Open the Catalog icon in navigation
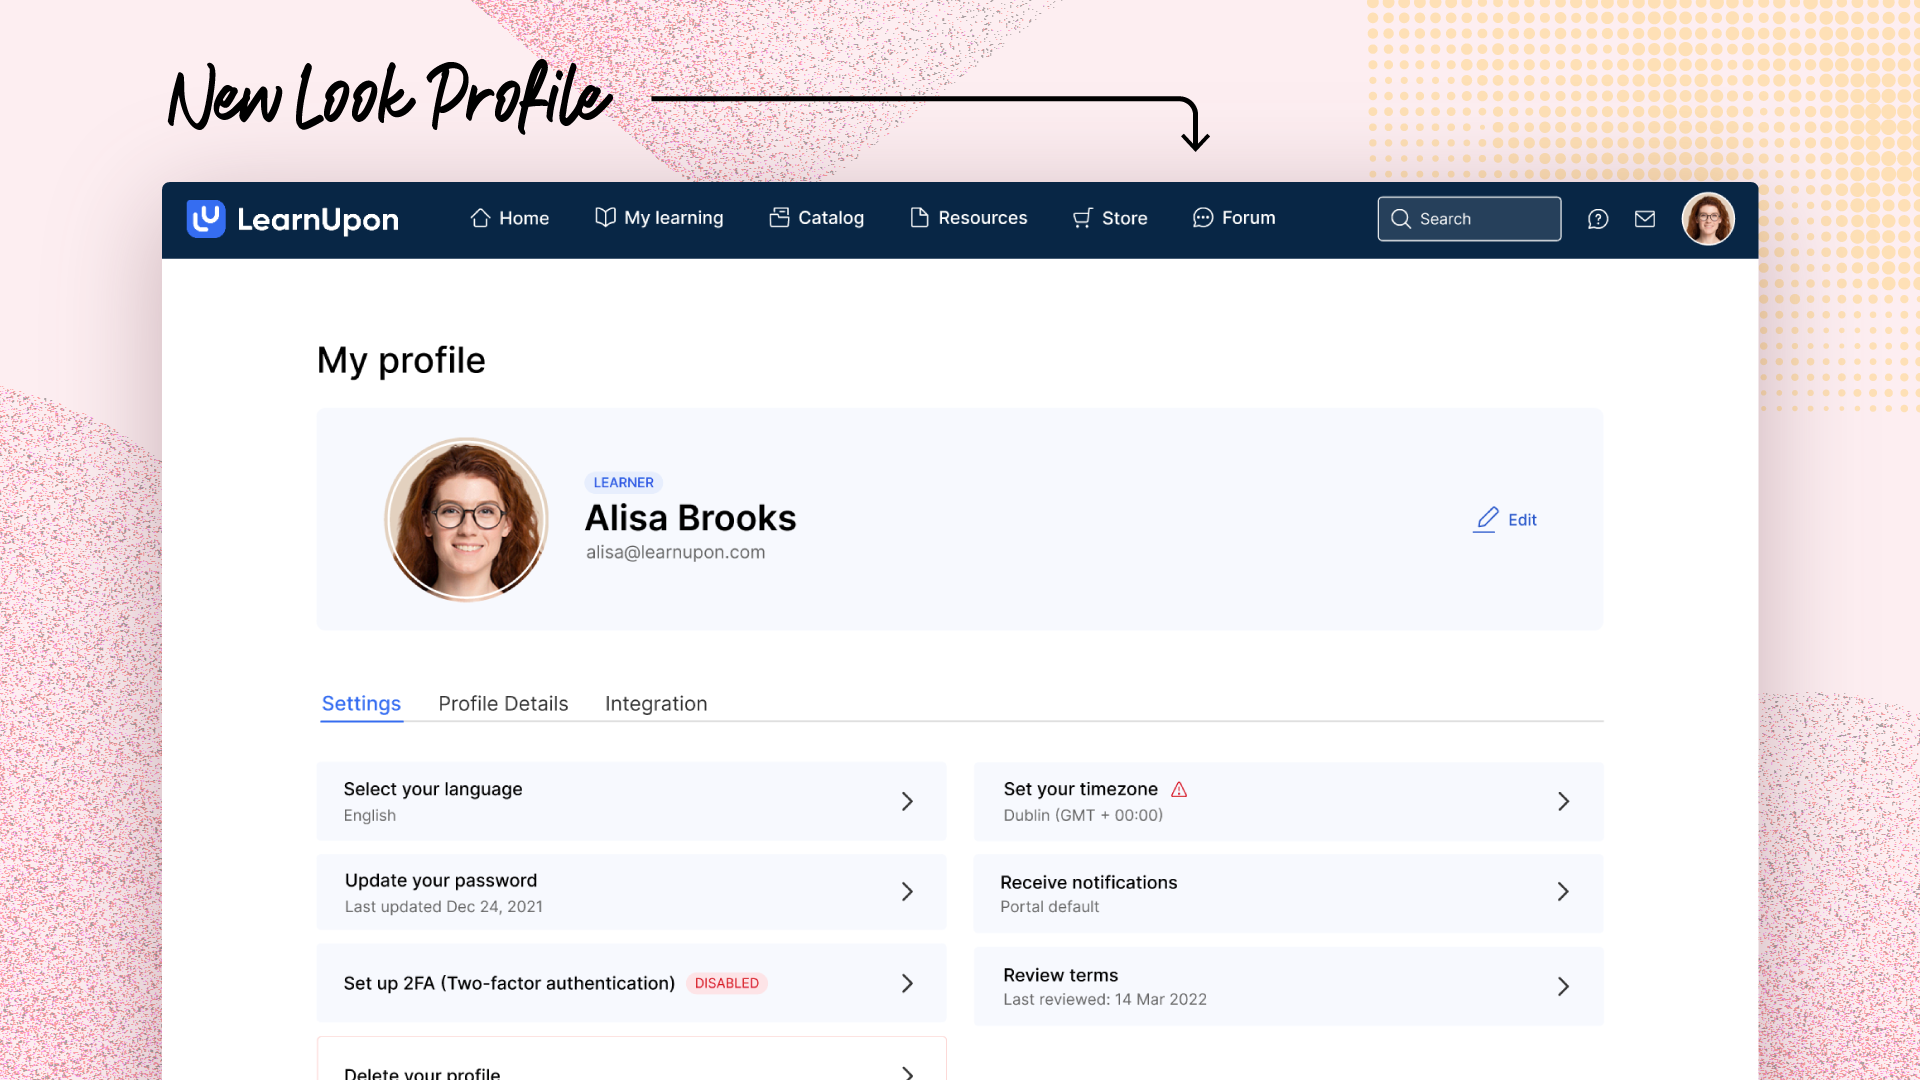The width and height of the screenshot is (1920, 1080). (x=779, y=217)
